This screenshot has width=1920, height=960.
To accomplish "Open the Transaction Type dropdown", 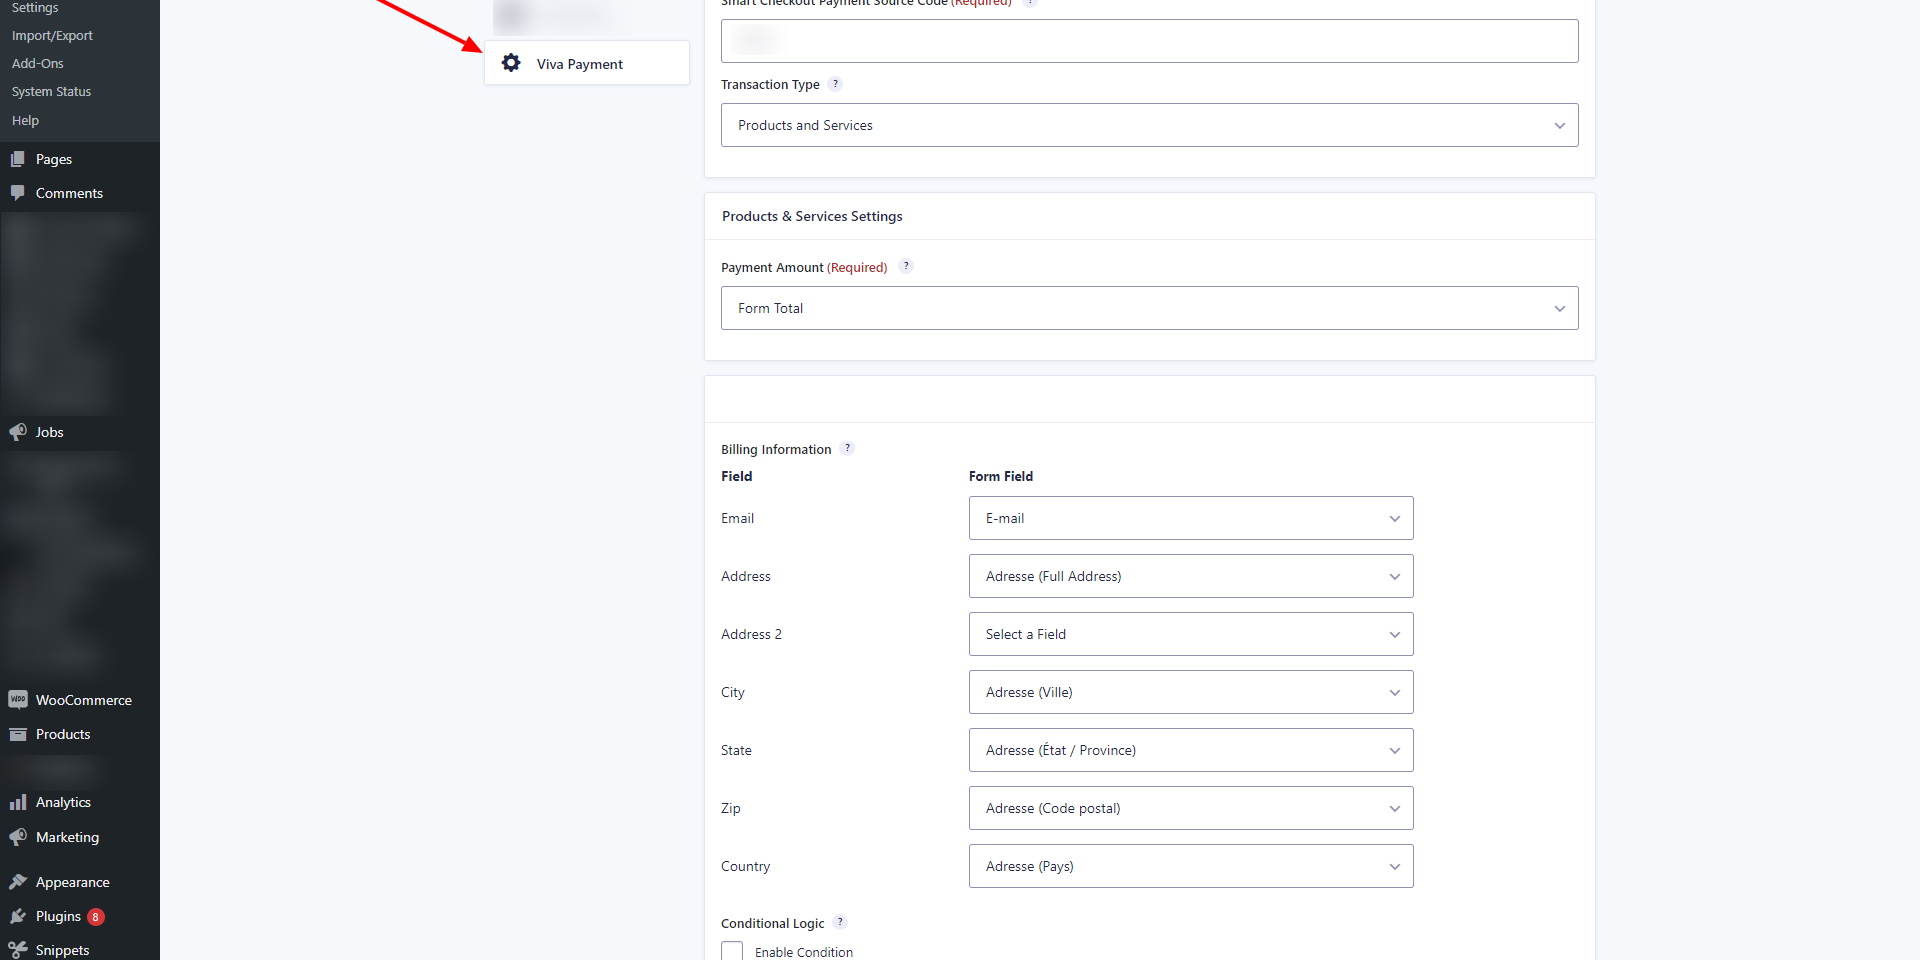I will 1149,125.
